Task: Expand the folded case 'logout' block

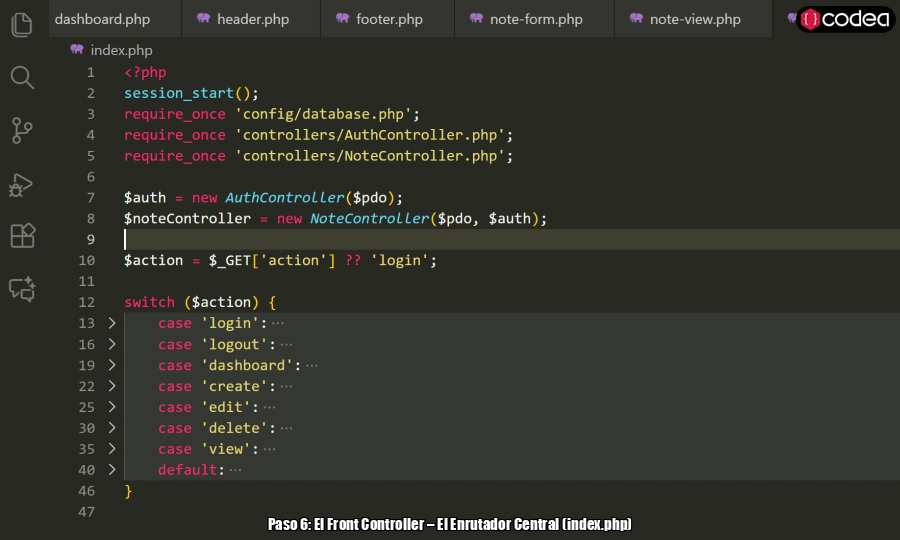Action: tap(112, 344)
